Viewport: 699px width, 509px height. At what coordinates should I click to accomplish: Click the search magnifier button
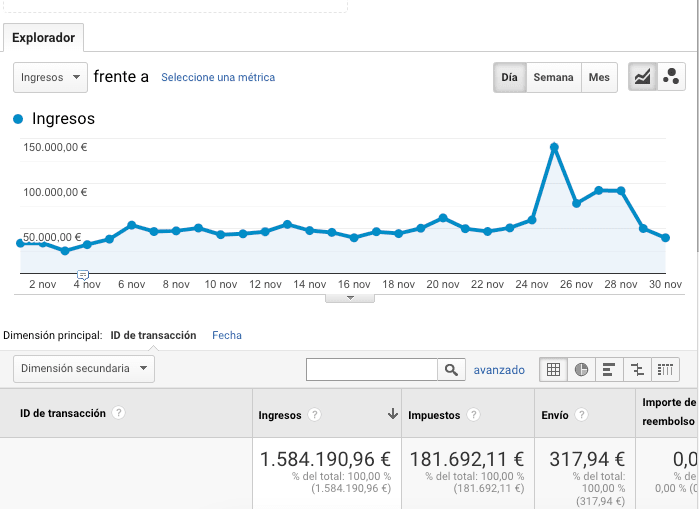(x=451, y=370)
